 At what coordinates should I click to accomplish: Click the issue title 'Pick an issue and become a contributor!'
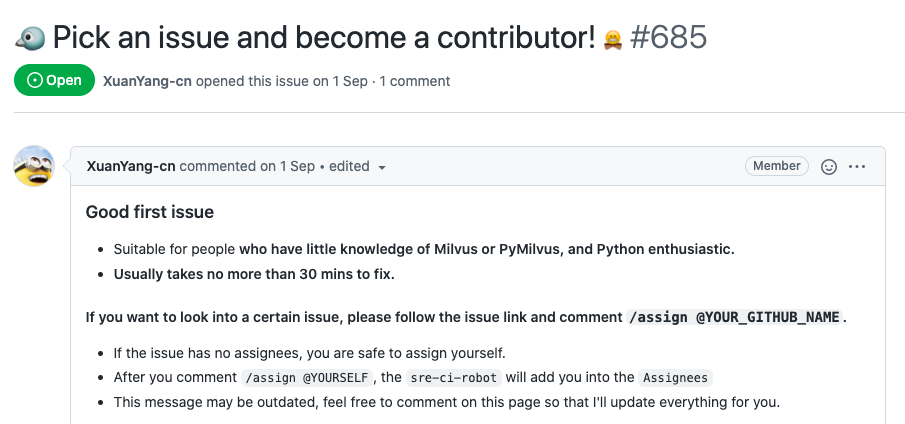point(324,37)
